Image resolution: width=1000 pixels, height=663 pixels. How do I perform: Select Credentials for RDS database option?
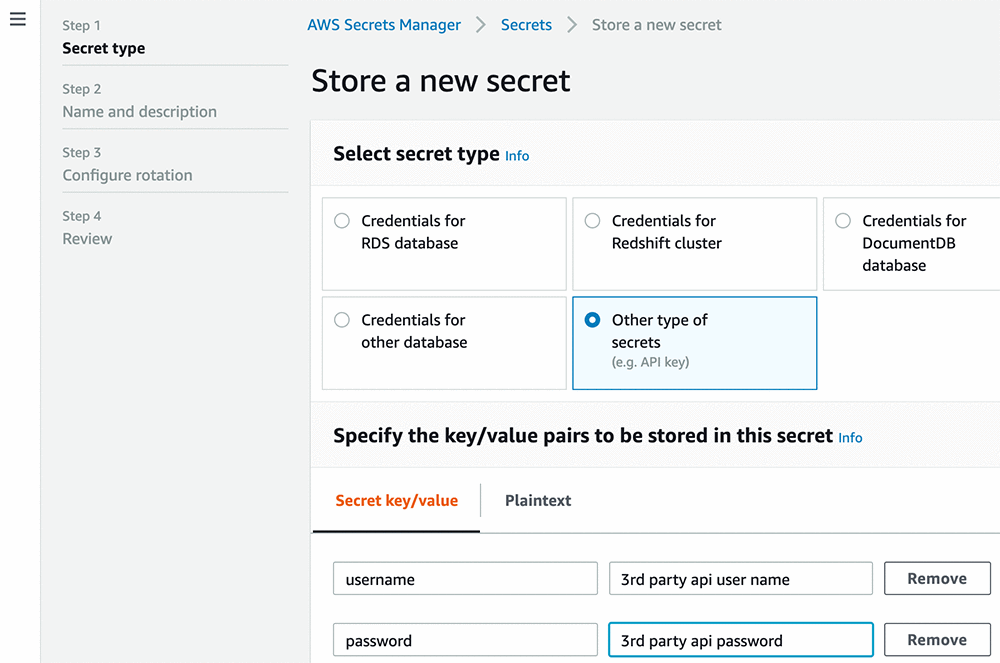[x=342, y=221]
